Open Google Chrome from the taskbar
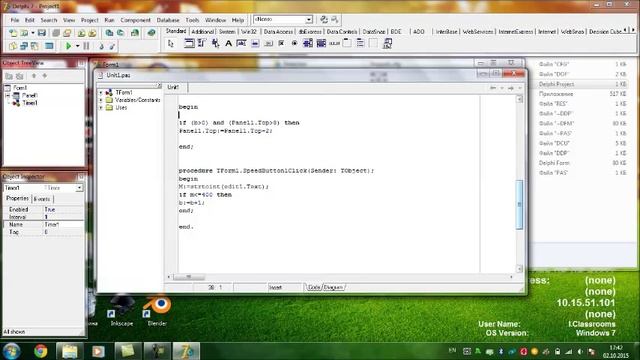640x360 pixels. [40, 351]
